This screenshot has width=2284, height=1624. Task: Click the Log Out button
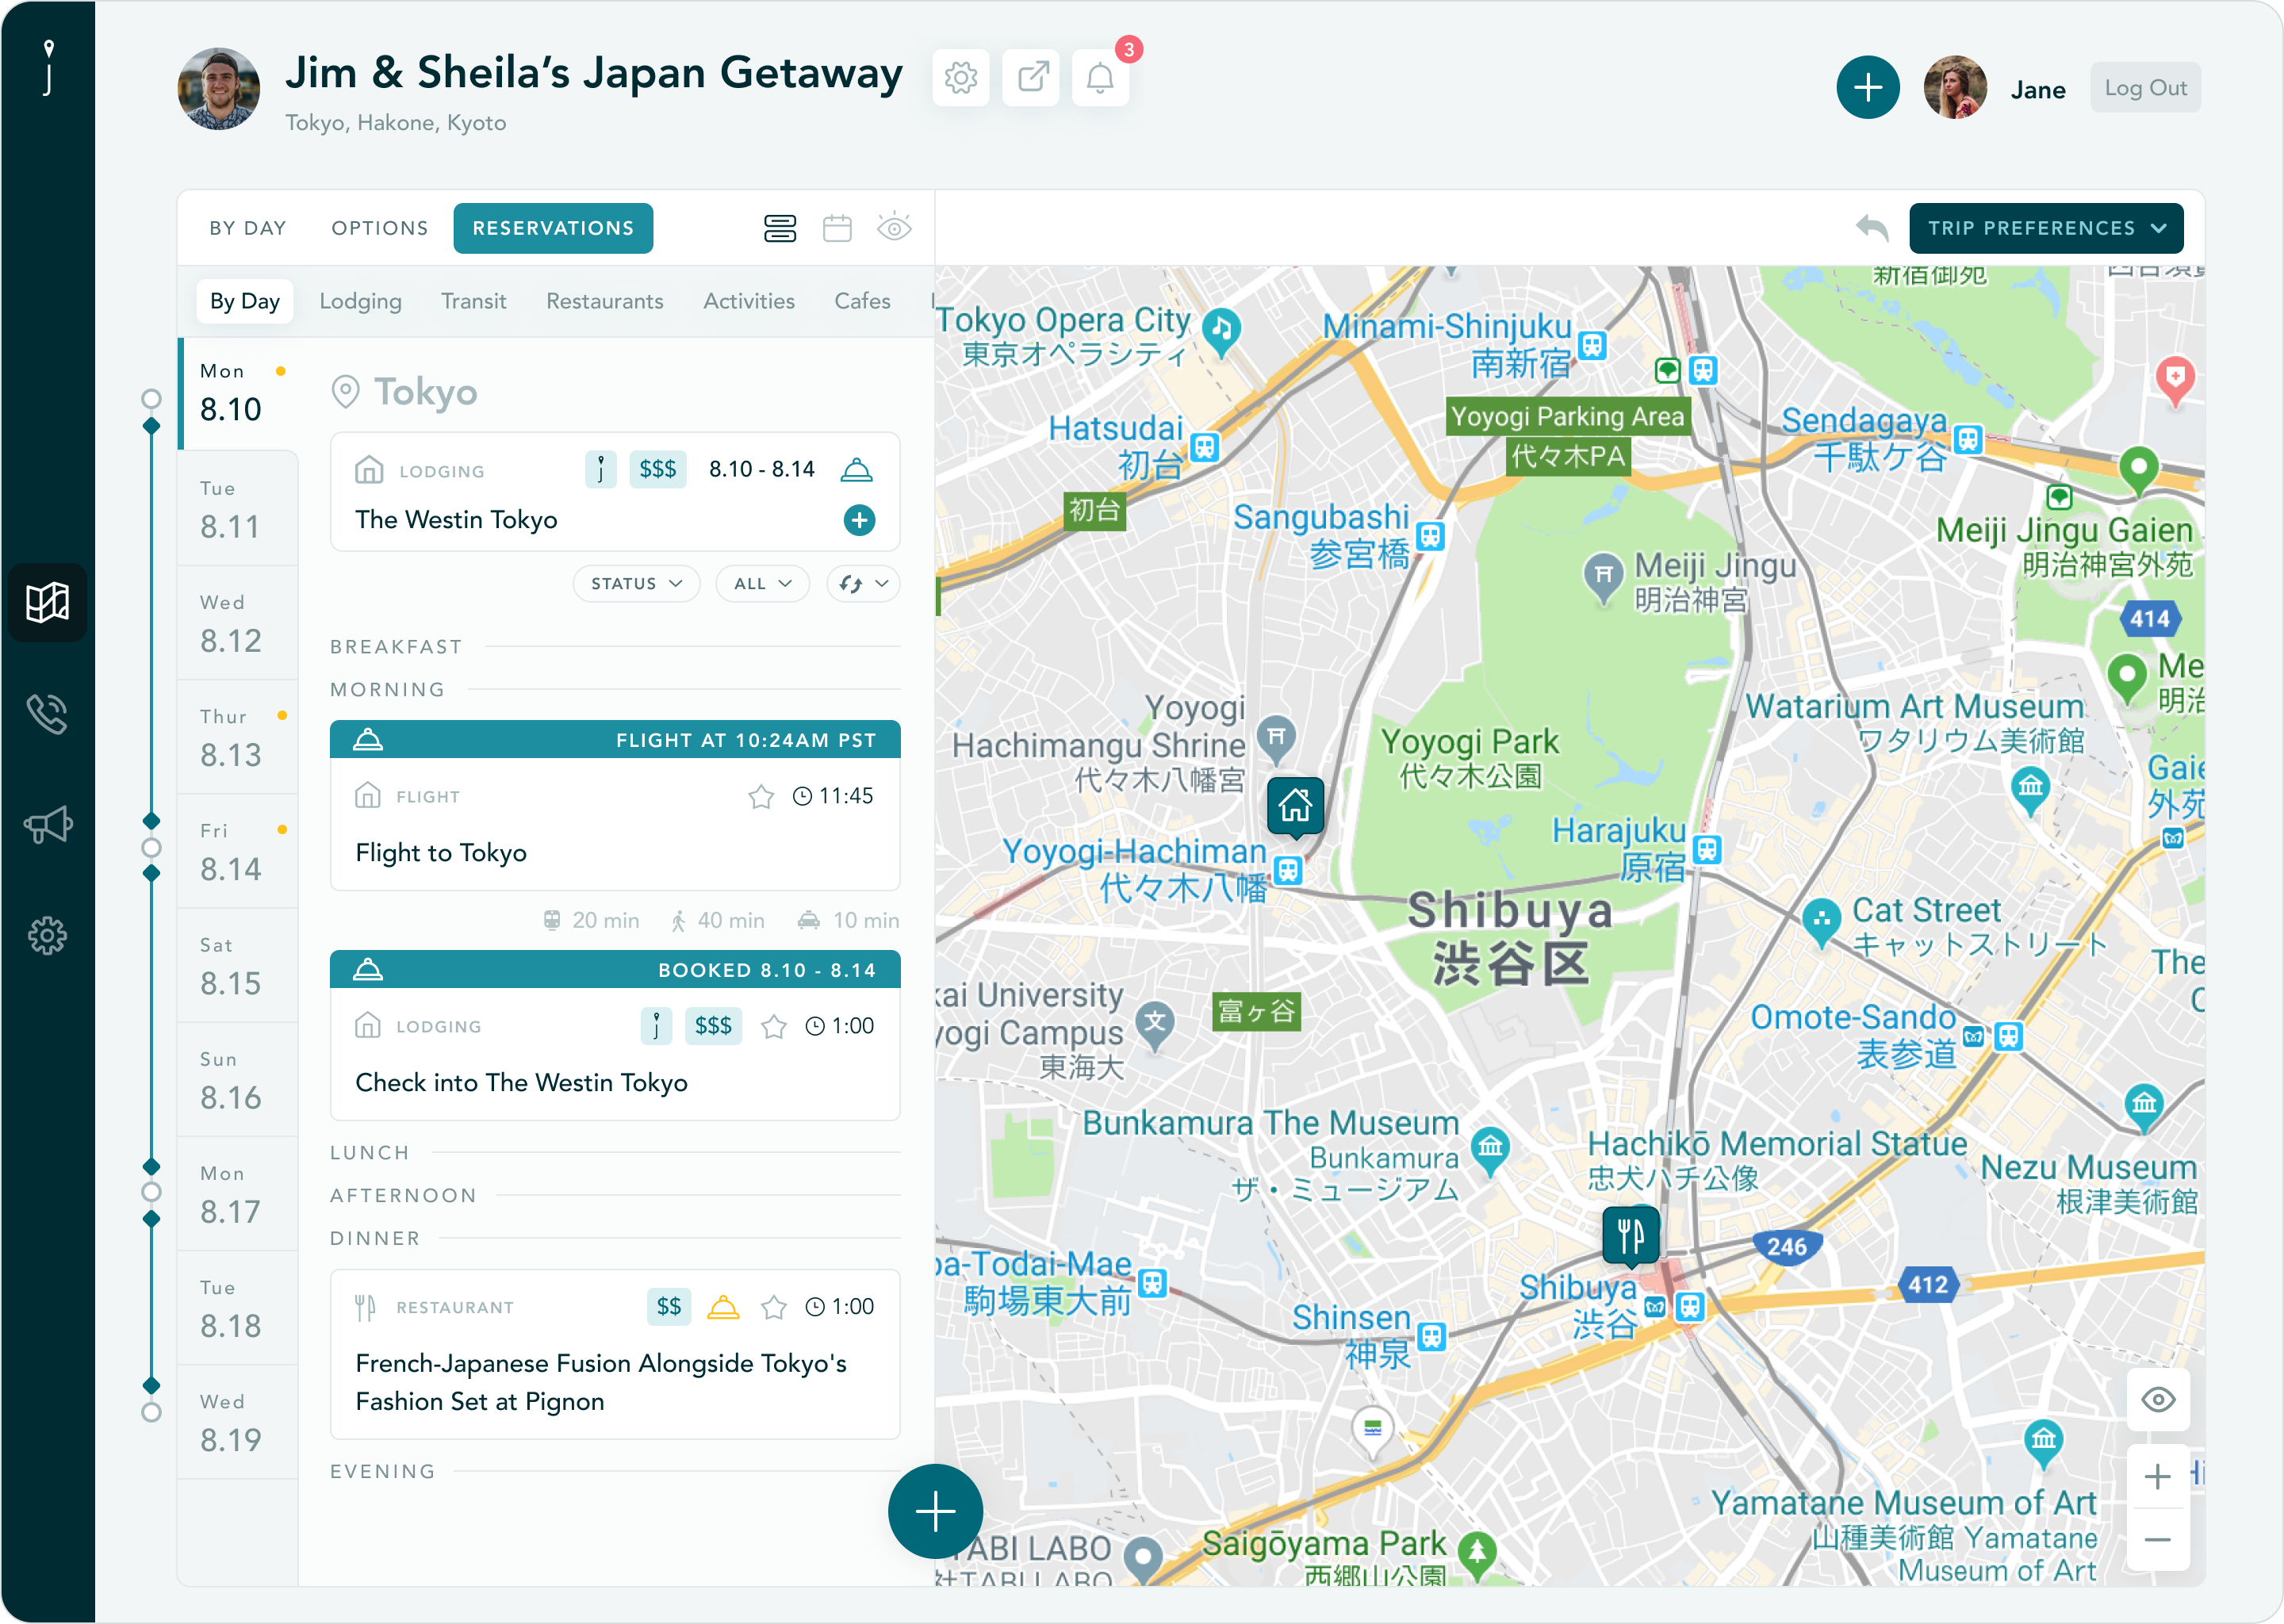tap(2145, 88)
